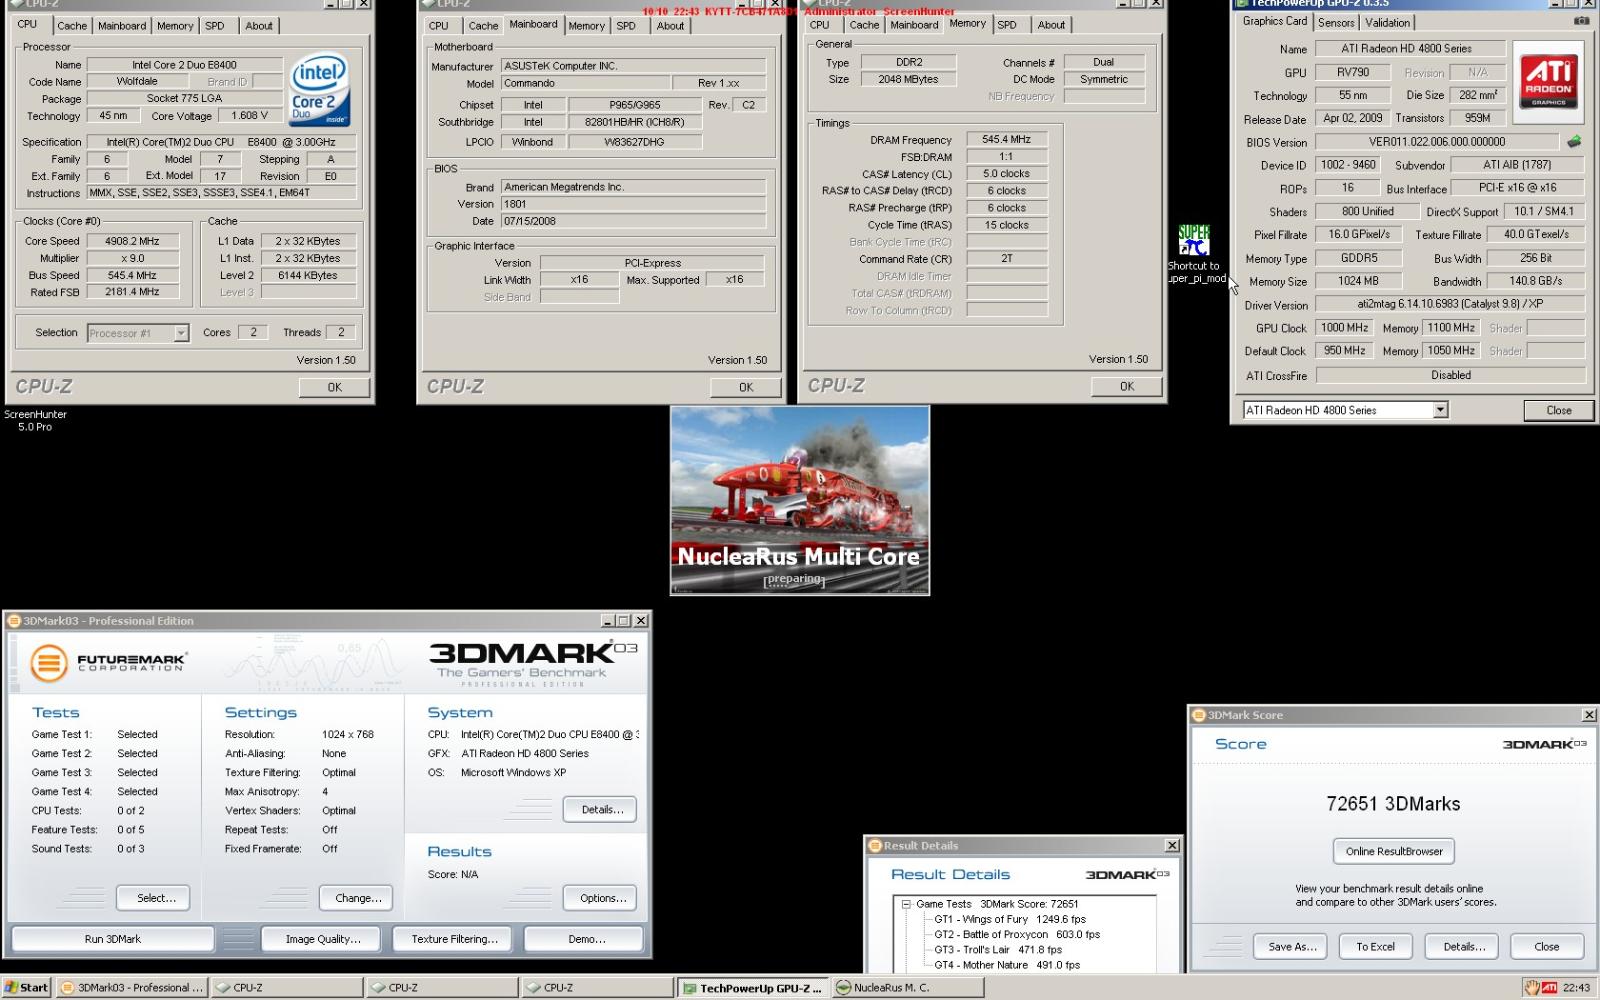The image size is (1600, 1000).
Task: Click the ATI tray icon
Action: click(1549, 988)
